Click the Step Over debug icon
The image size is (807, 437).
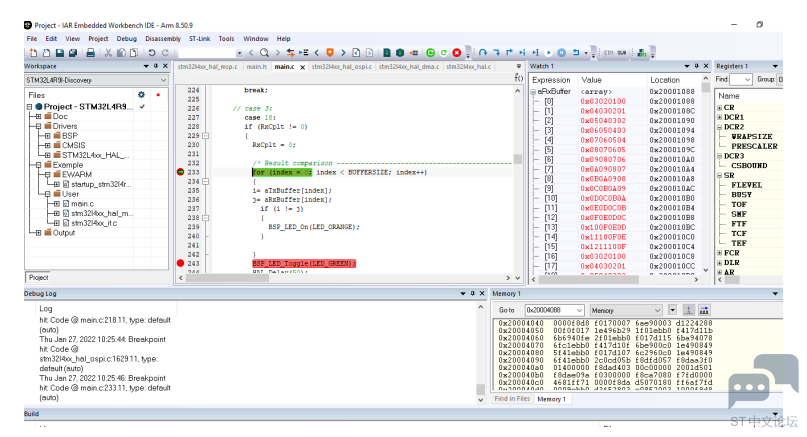pyautogui.click(x=483, y=53)
